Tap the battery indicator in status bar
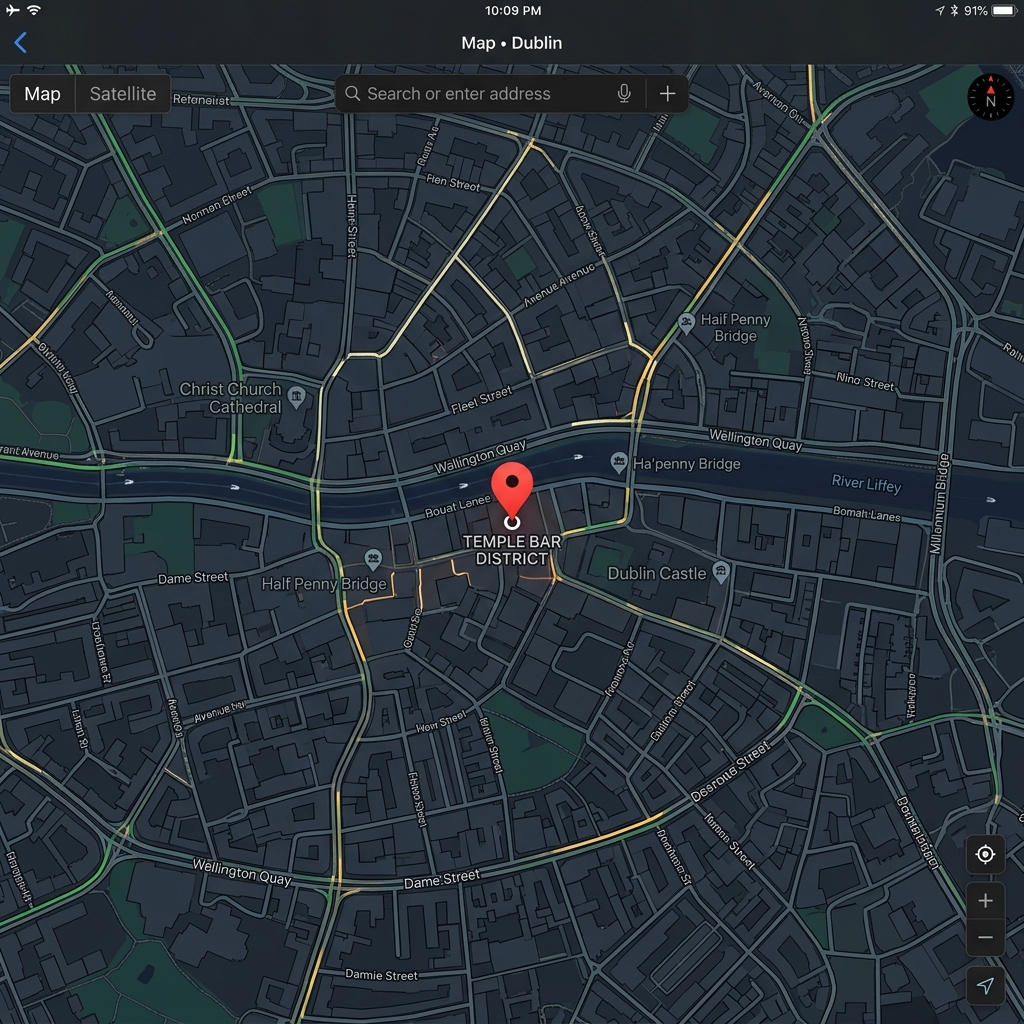The width and height of the screenshot is (1024, 1024). point(1003,11)
